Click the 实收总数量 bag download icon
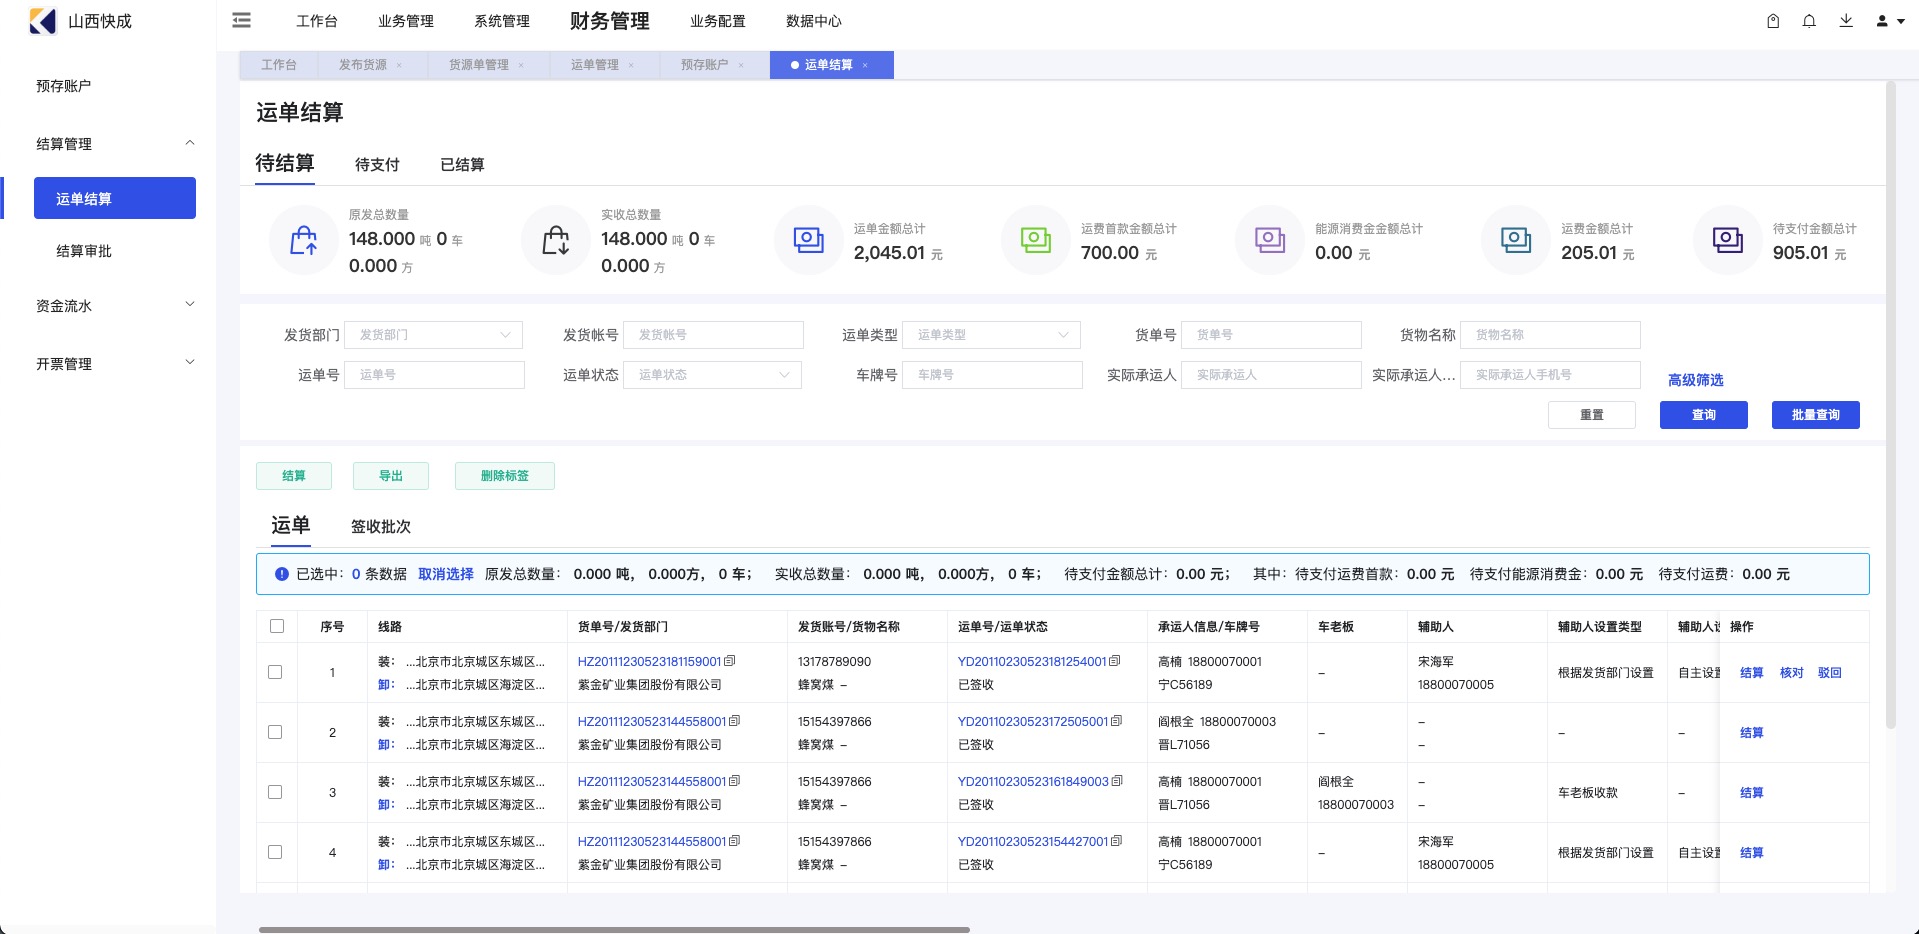Viewport: 1919px width, 934px height. tap(556, 240)
